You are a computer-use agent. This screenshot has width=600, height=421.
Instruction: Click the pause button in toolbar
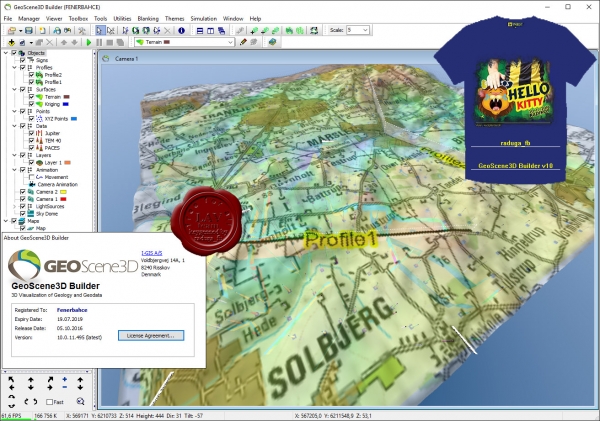click(x=99, y=42)
